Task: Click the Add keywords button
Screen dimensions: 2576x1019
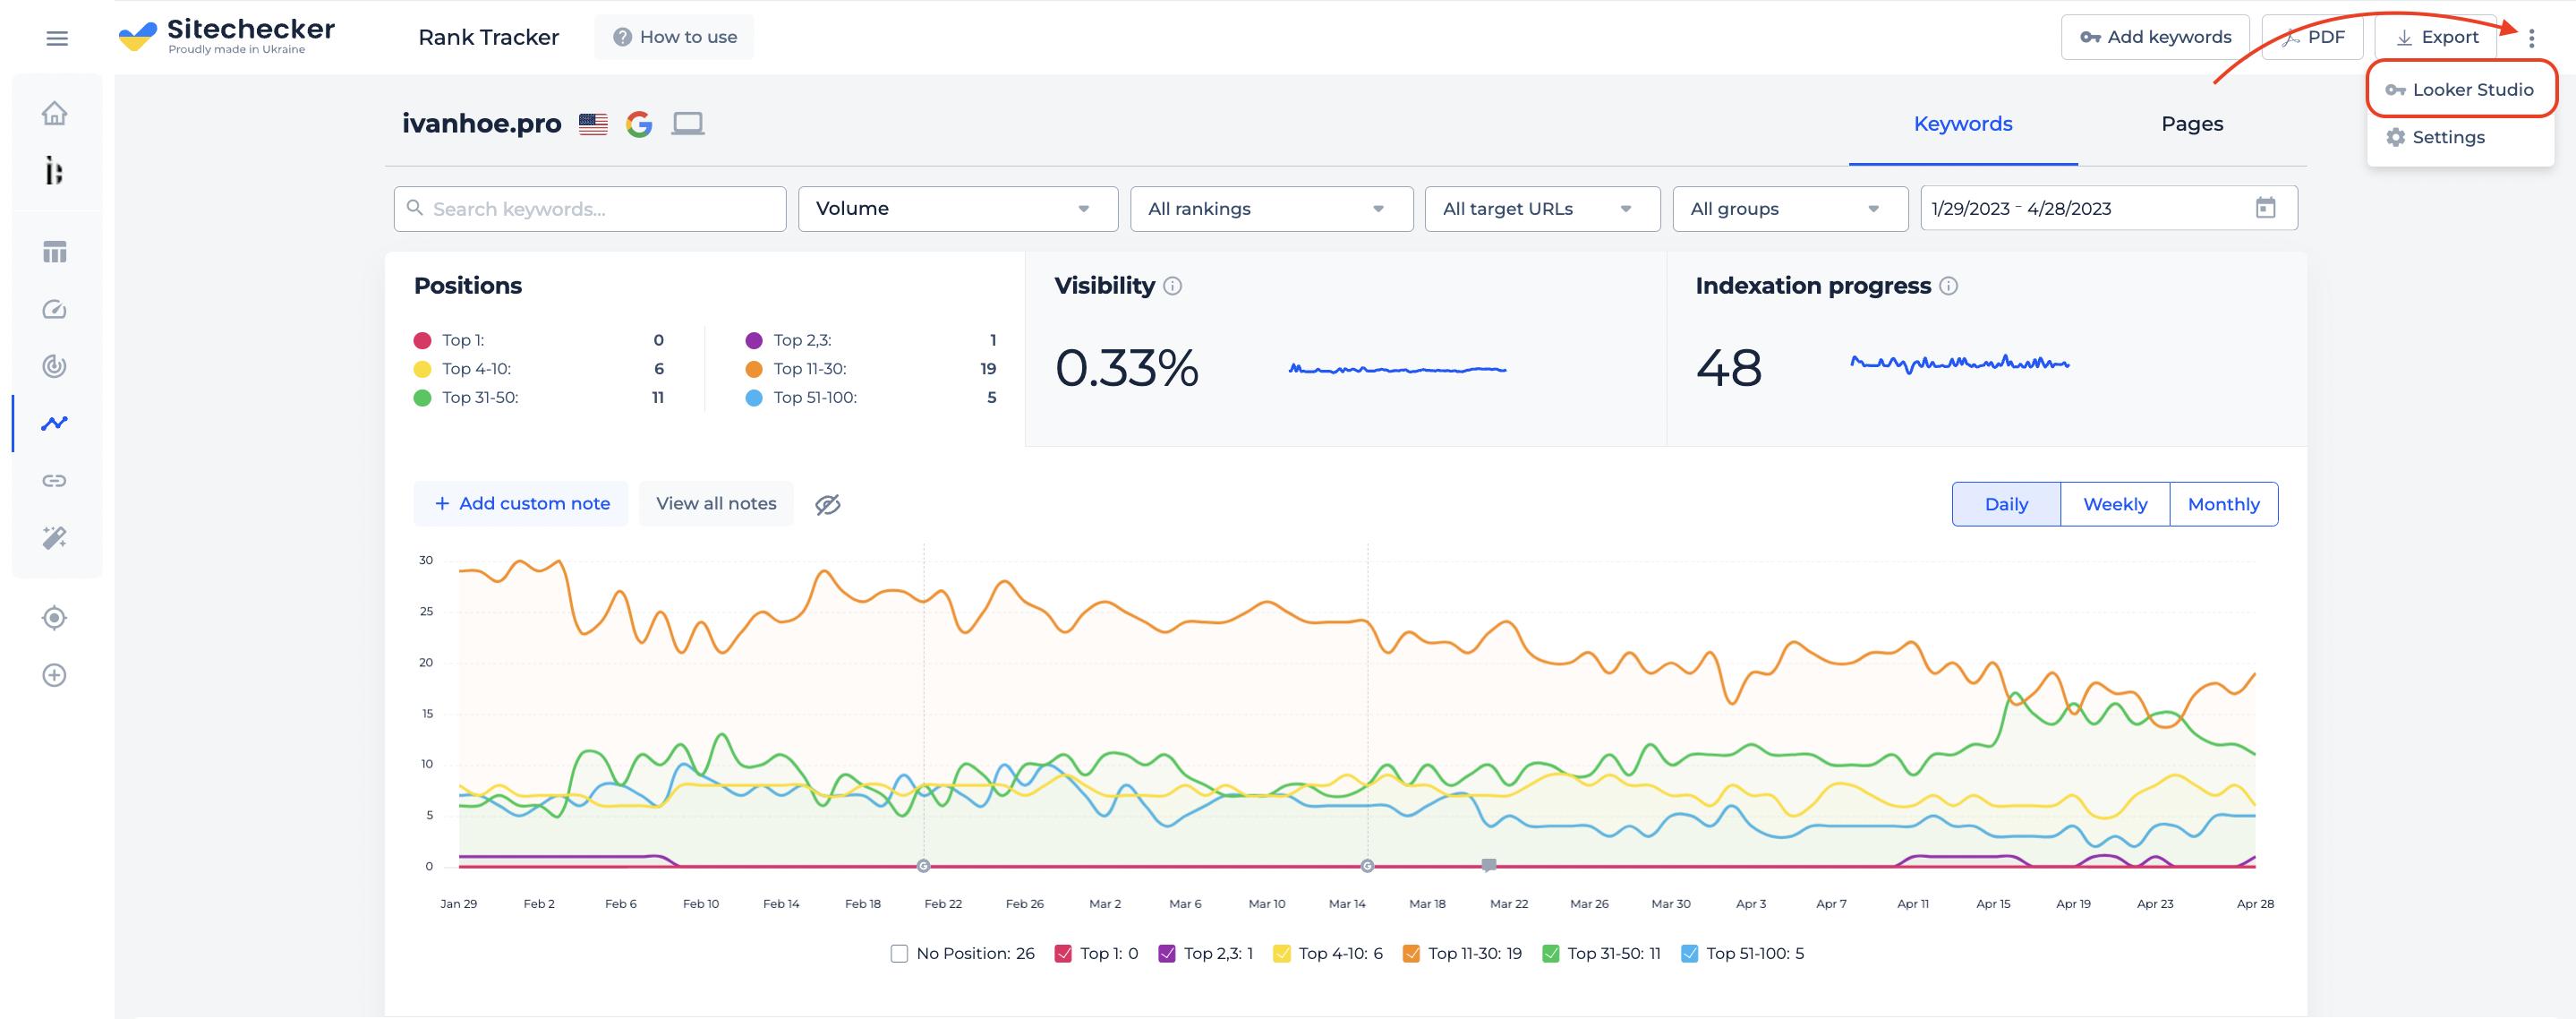Action: coord(2155,37)
